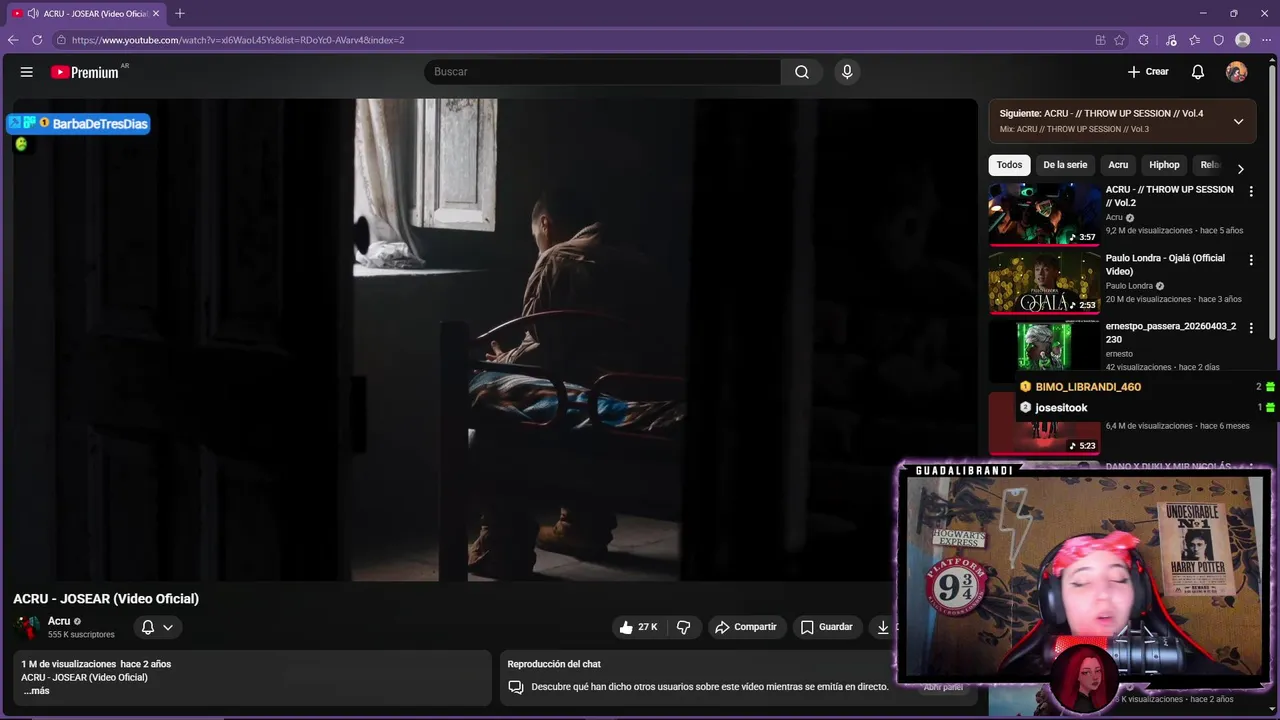
Task: Select the Todos filter chip
Action: (x=1009, y=165)
